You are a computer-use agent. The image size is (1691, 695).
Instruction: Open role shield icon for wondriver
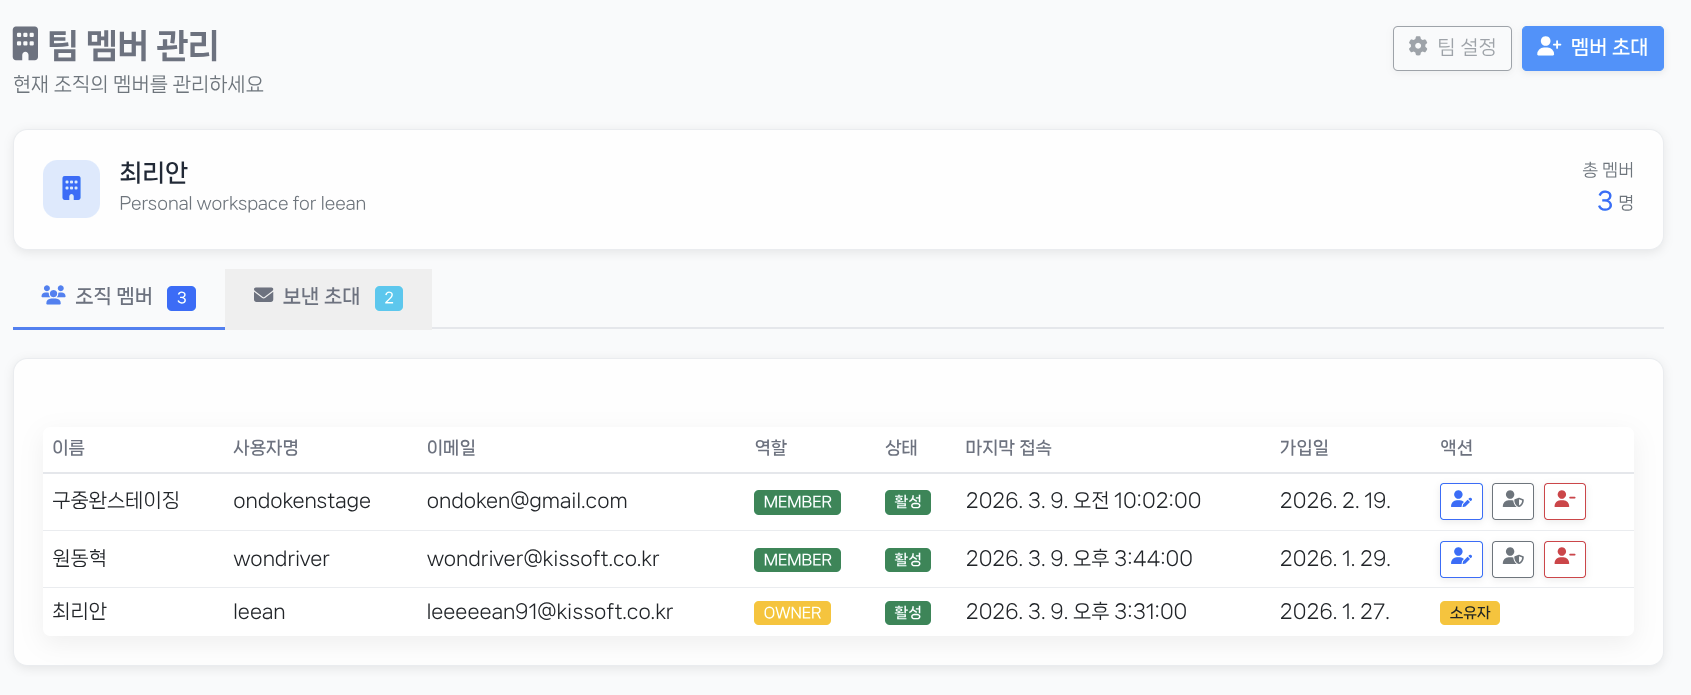(1513, 559)
